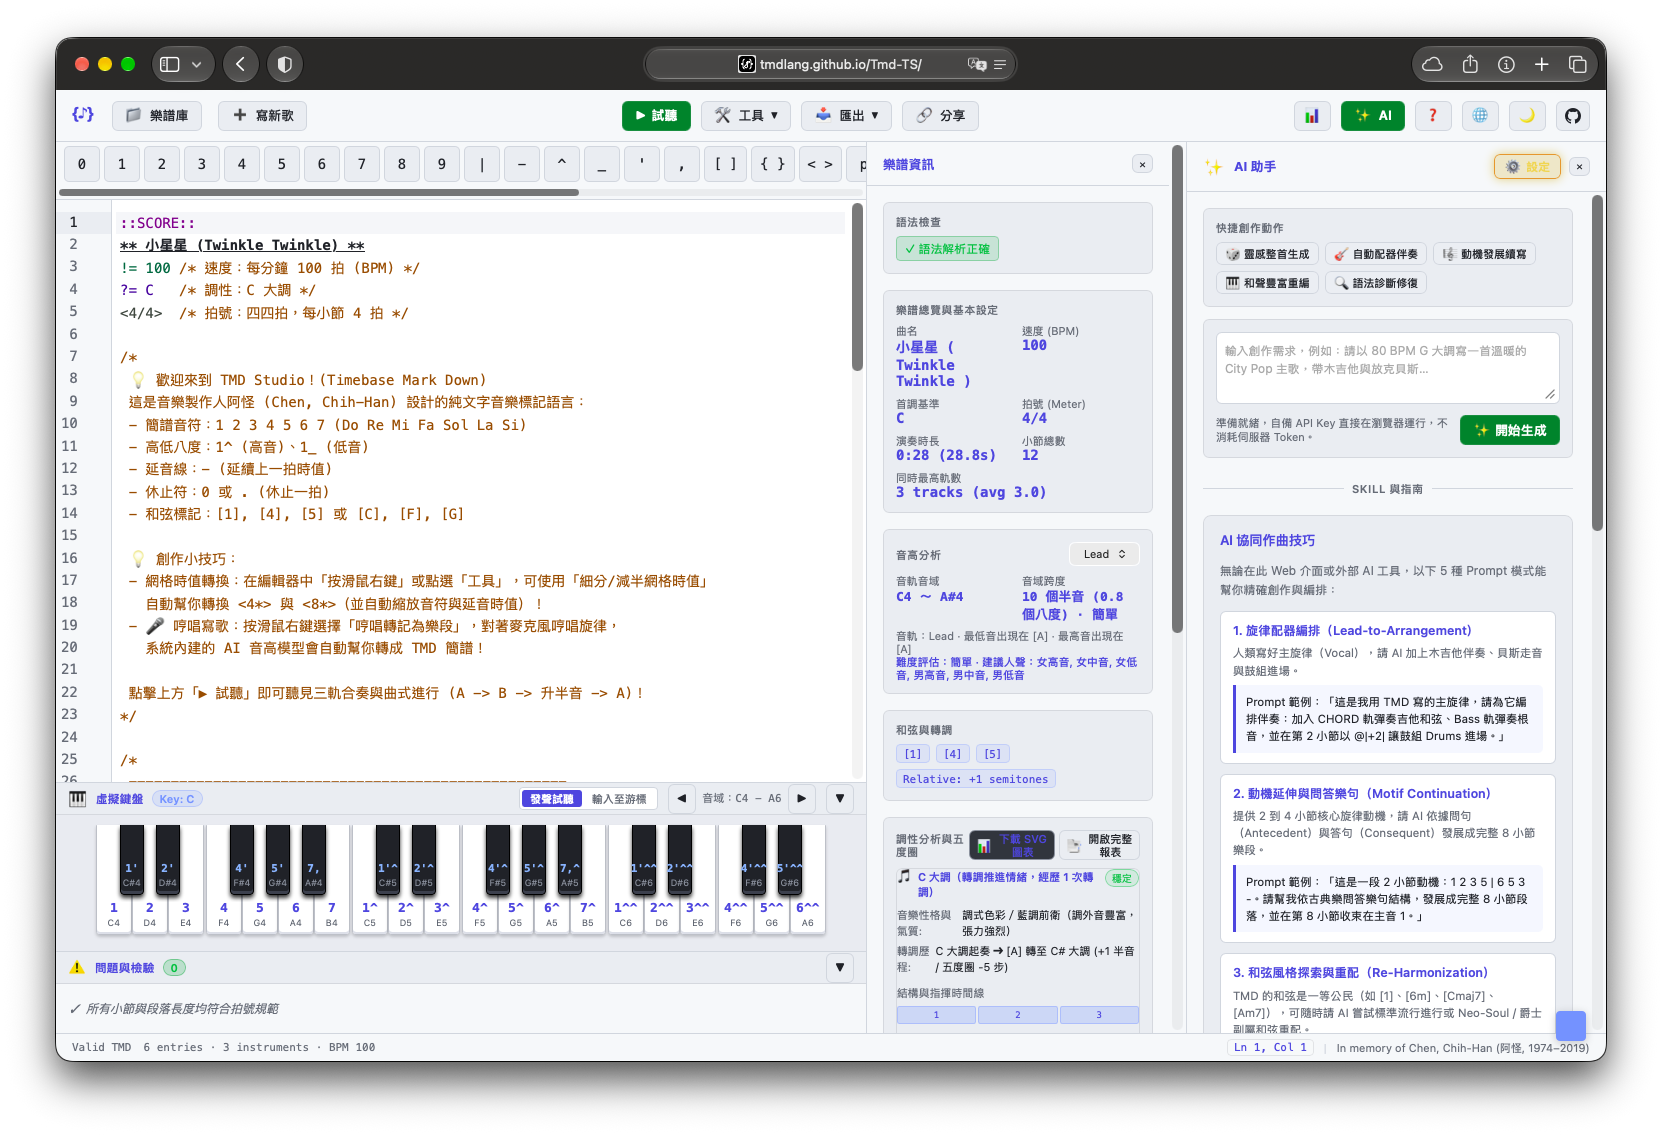1662x1135 pixels.
Task: Click the globe language icon
Action: tap(1480, 116)
